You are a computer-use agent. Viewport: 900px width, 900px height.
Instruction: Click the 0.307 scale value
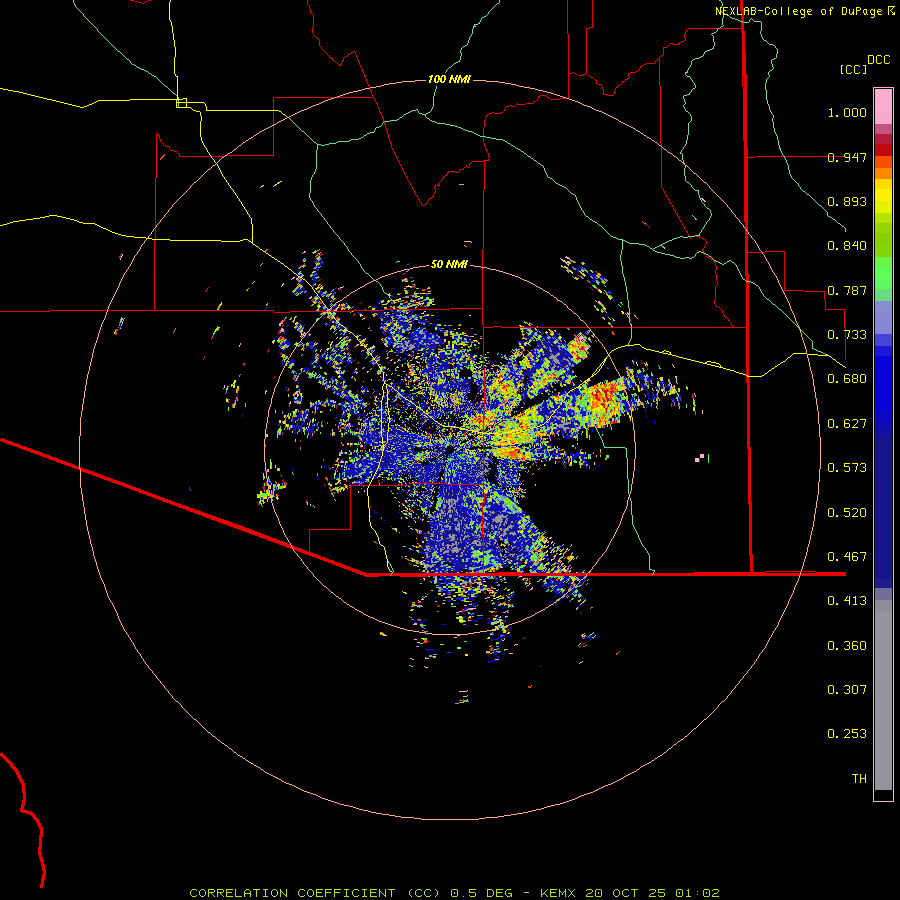click(x=847, y=690)
